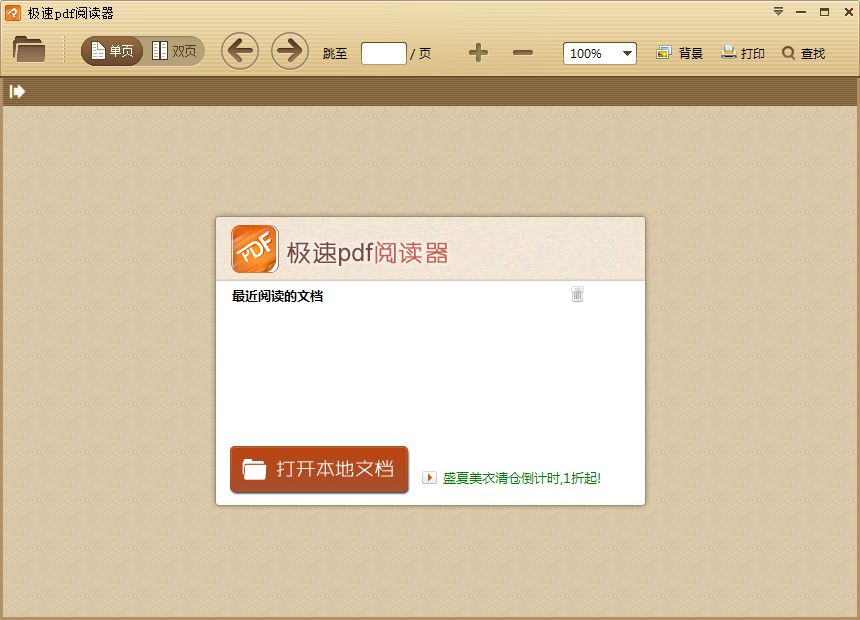Click inside the page number input box
This screenshot has width=860, height=620.
pyautogui.click(x=383, y=53)
